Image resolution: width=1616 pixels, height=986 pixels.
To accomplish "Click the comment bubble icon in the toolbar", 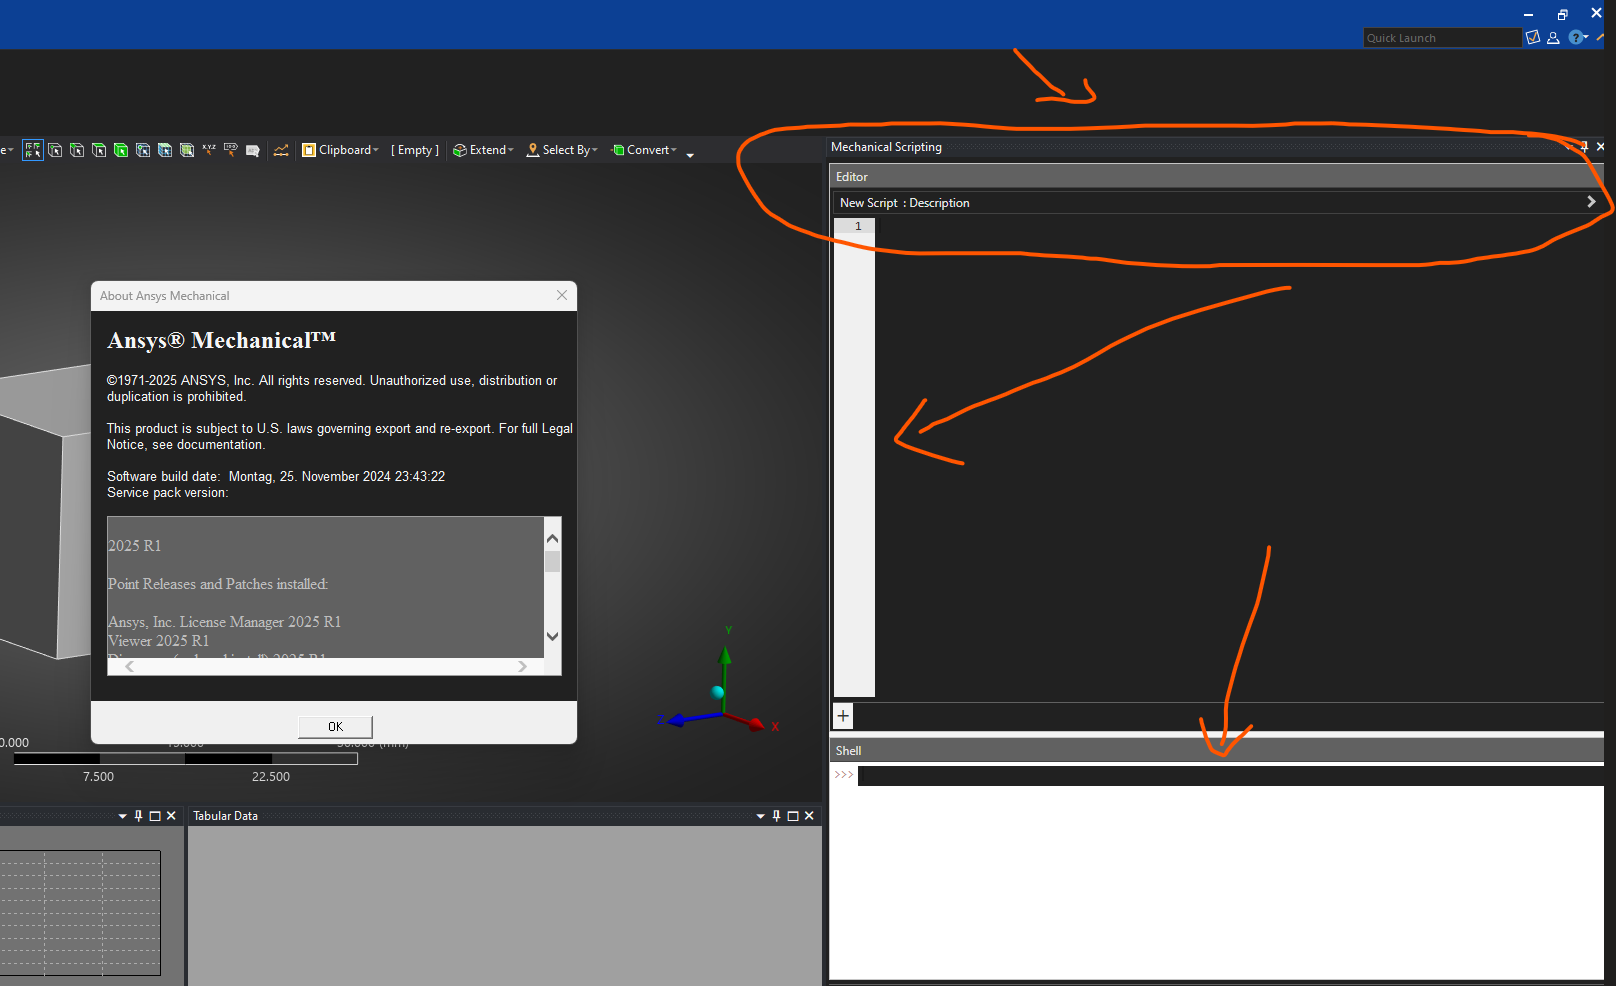I will tap(253, 150).
